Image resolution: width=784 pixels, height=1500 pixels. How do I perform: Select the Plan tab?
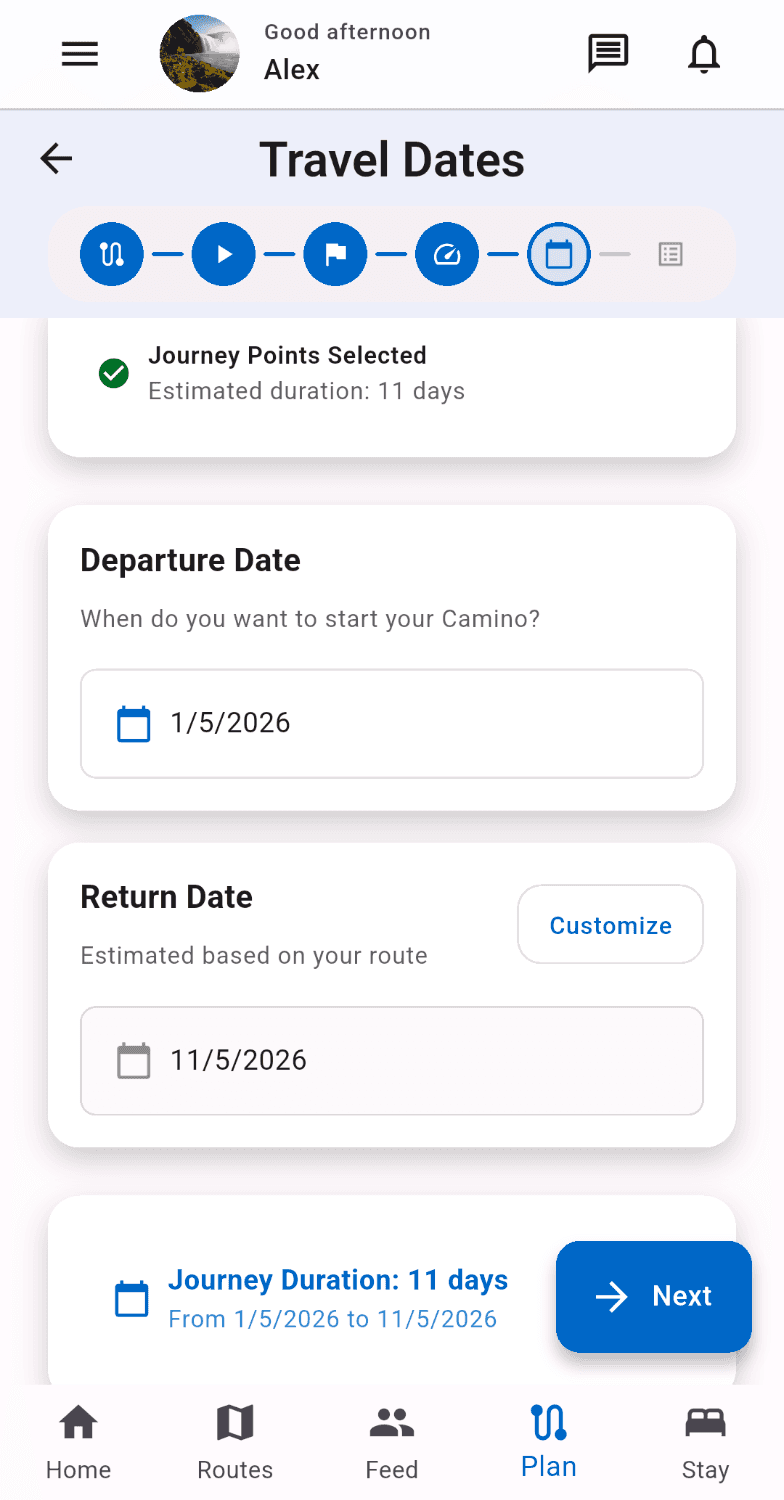549,1442
